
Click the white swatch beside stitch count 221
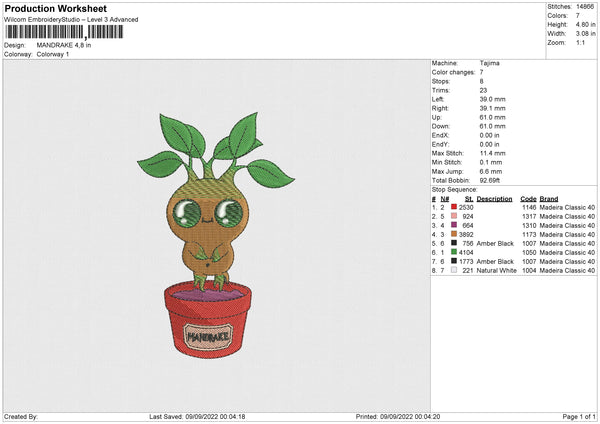[454, 270]
